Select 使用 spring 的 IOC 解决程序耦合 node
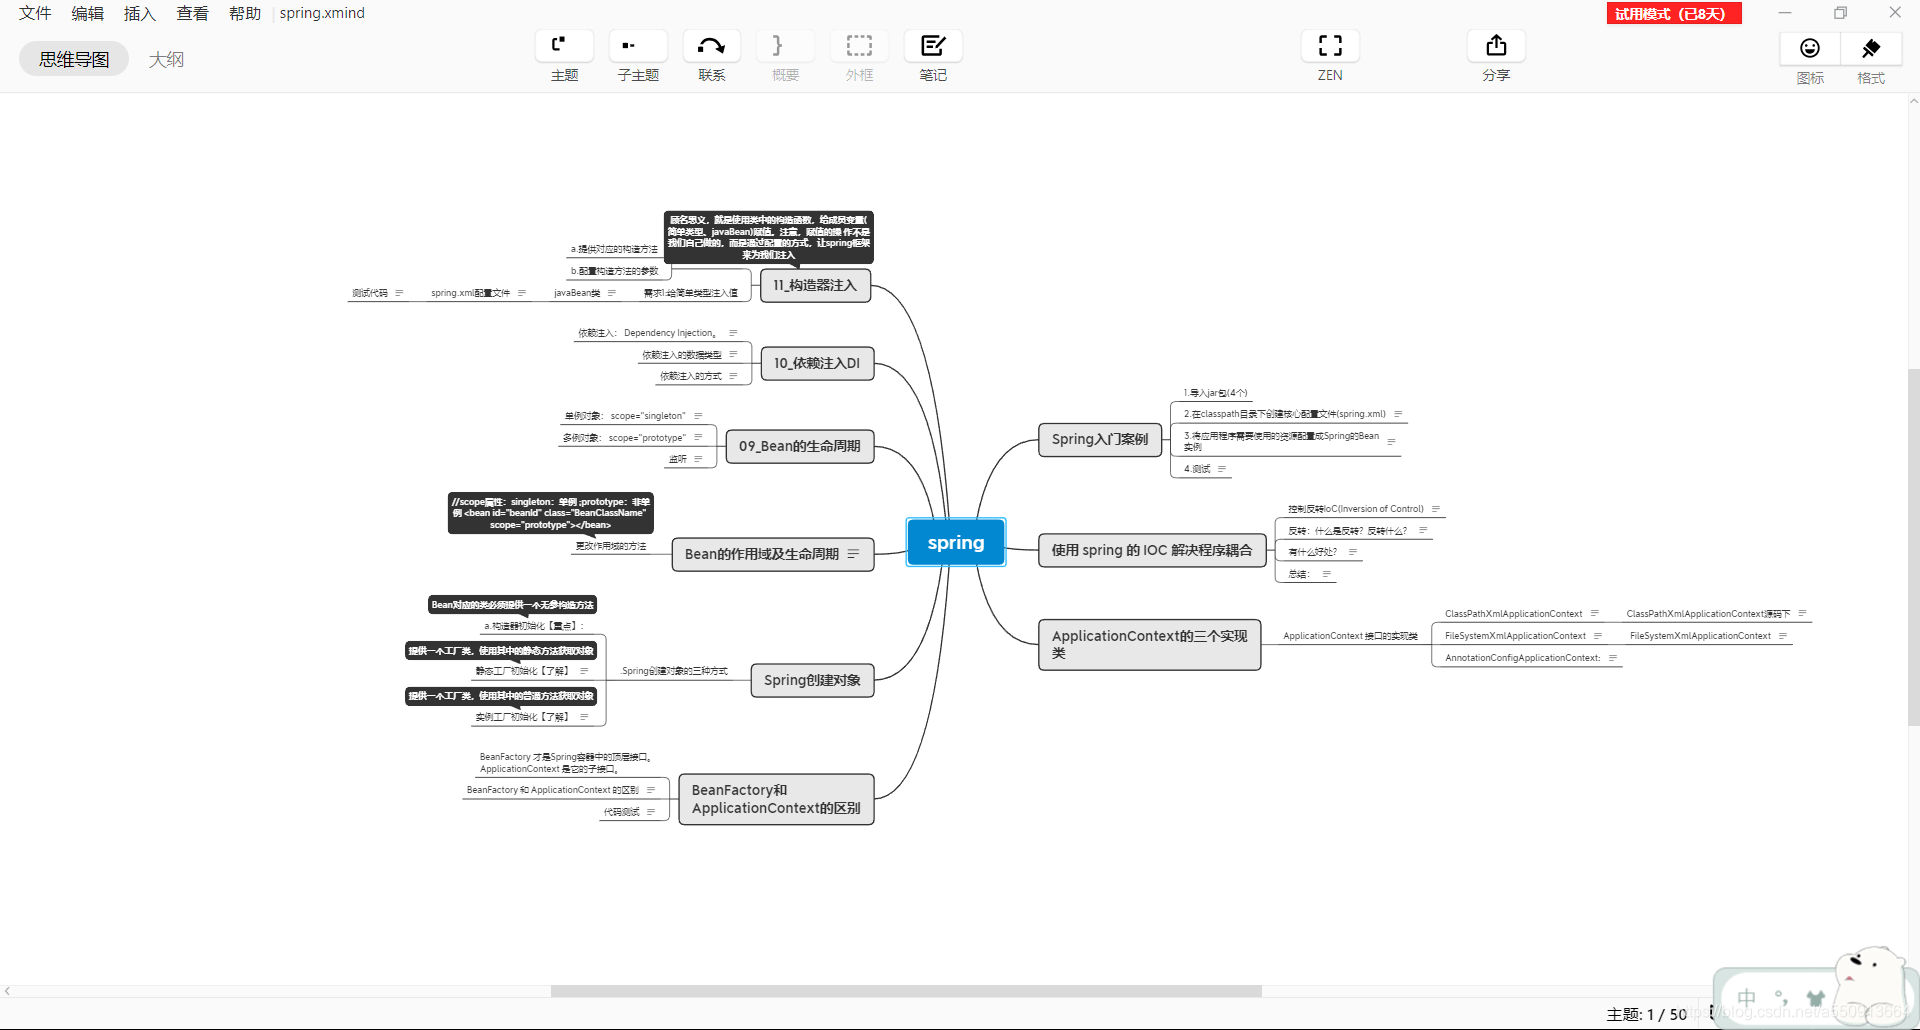This screenshot has width=1920, height=1030. [1152, 550]
